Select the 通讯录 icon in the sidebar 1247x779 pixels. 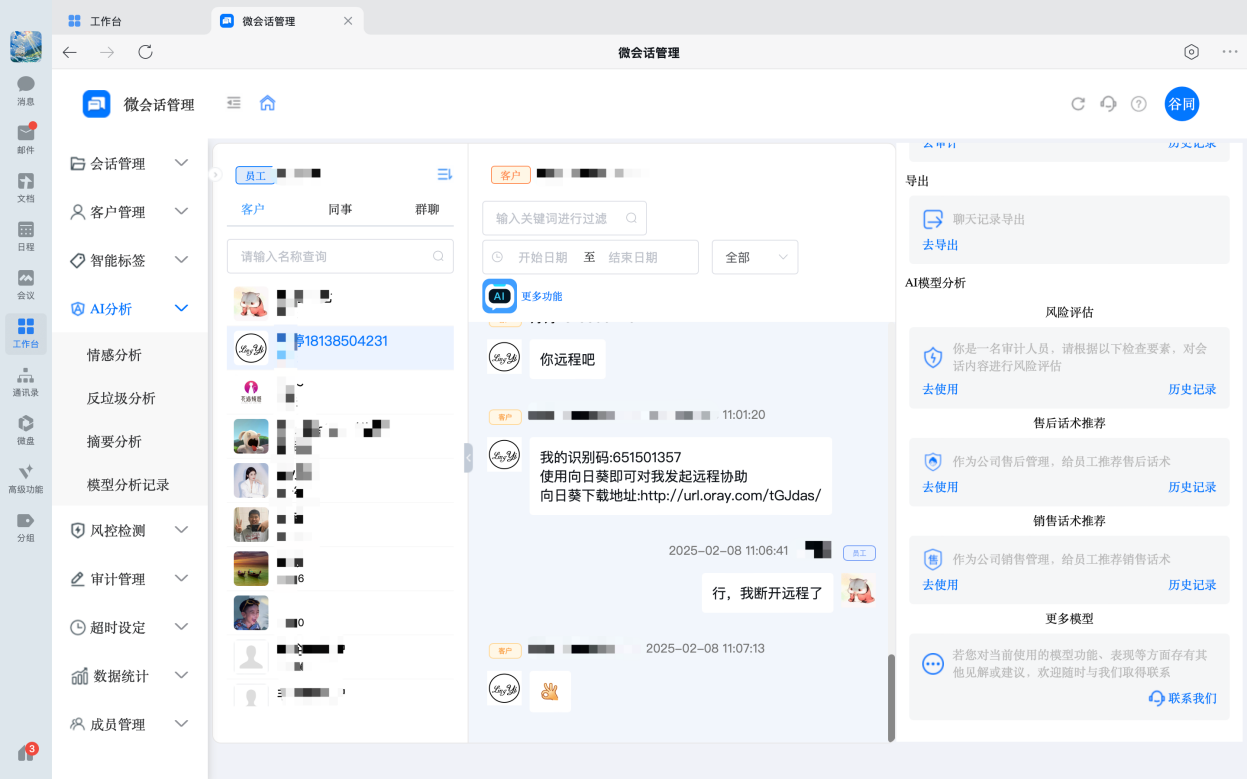[24, 381]
